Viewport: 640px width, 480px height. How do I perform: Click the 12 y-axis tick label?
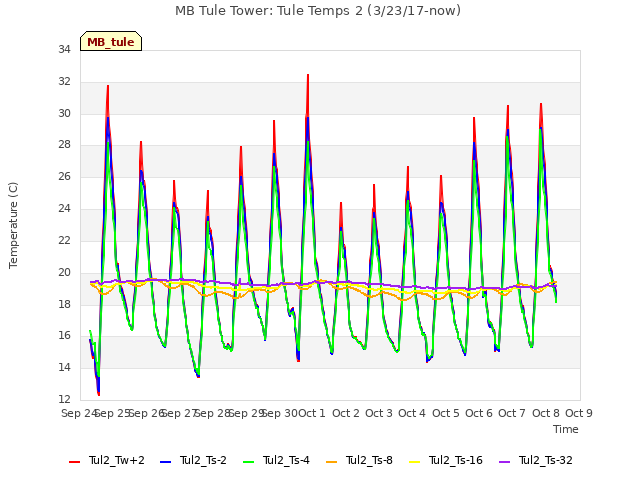pos(64,399)
